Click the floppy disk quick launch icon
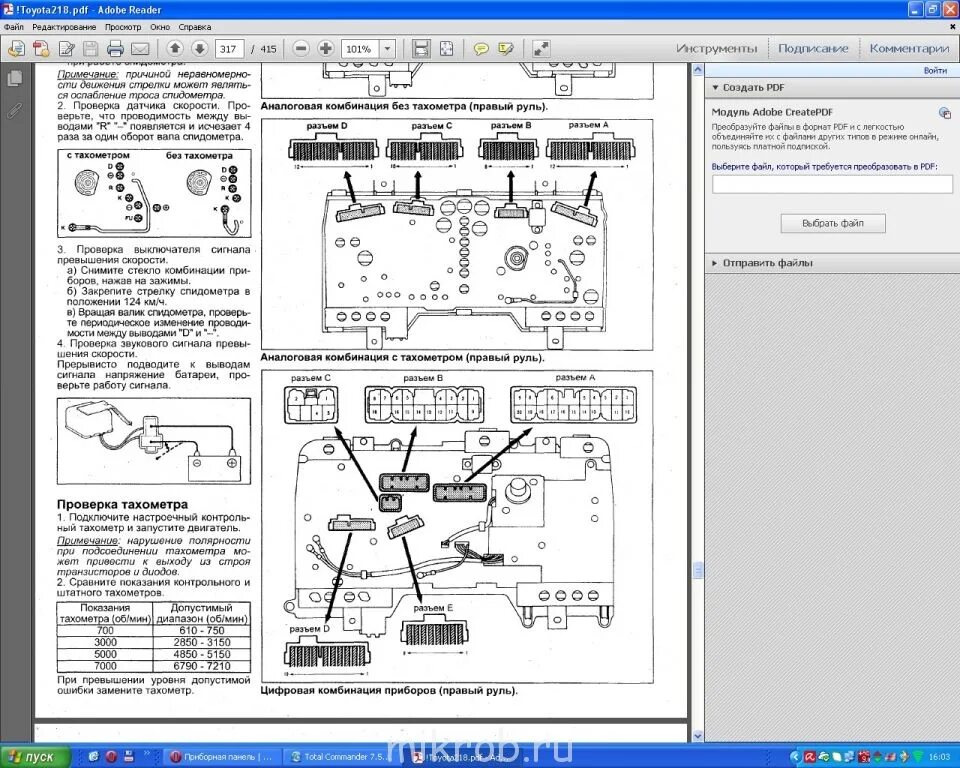This screenshot has width=960, height=768. coord(129,756)
